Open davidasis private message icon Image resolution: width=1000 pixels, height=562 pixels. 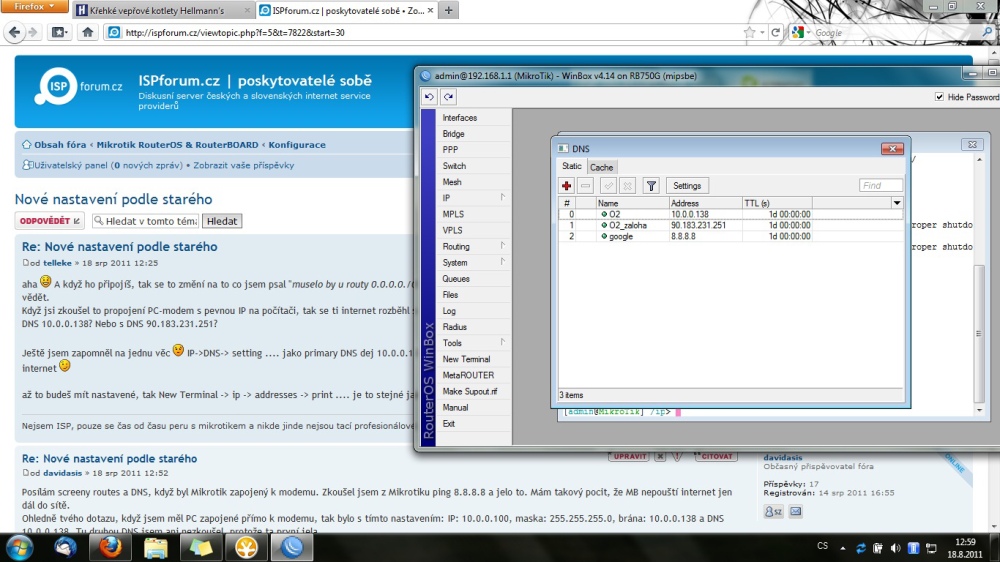pyautogui.click(x=773, y=512)
